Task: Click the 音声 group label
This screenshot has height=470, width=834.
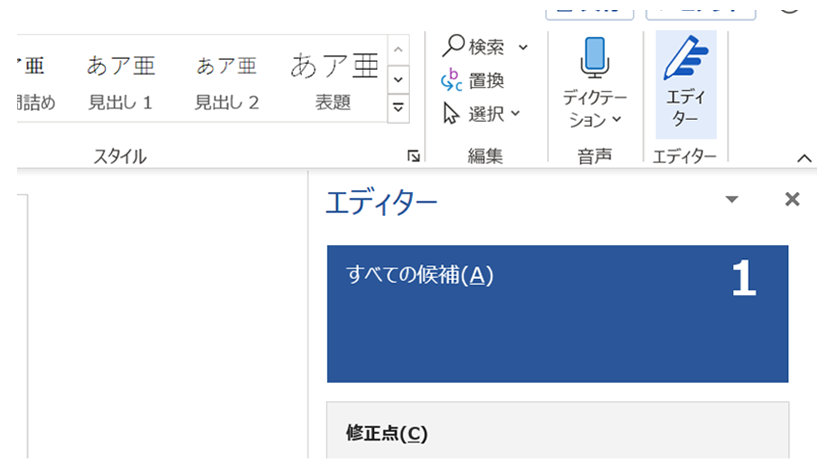Action: click(x=594, y=156)
